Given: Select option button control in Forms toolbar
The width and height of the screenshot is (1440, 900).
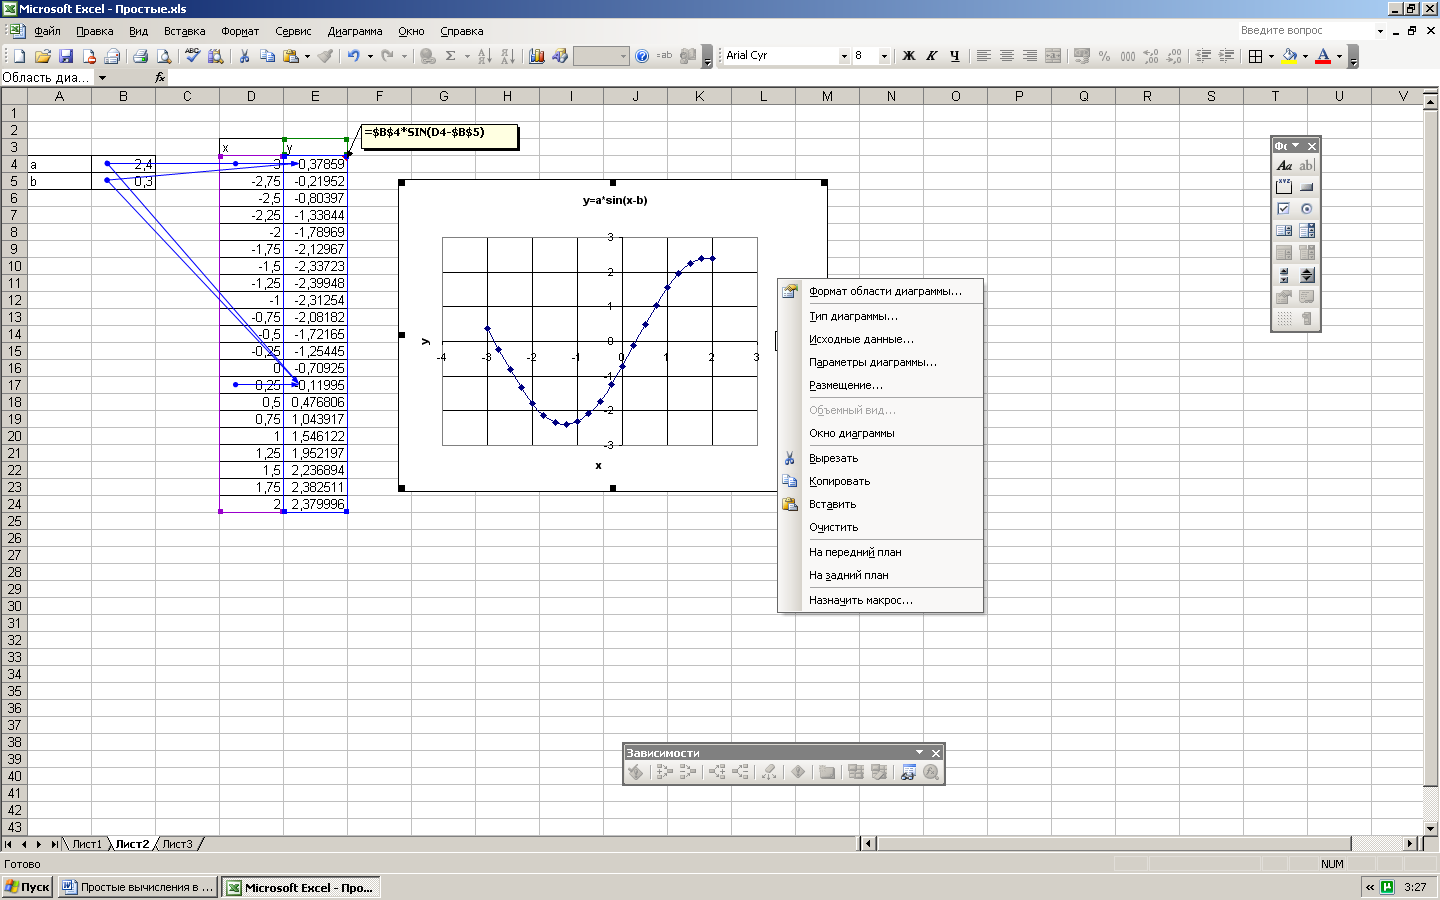Looking at the screenshot, I should click(x=1306, y=209).
